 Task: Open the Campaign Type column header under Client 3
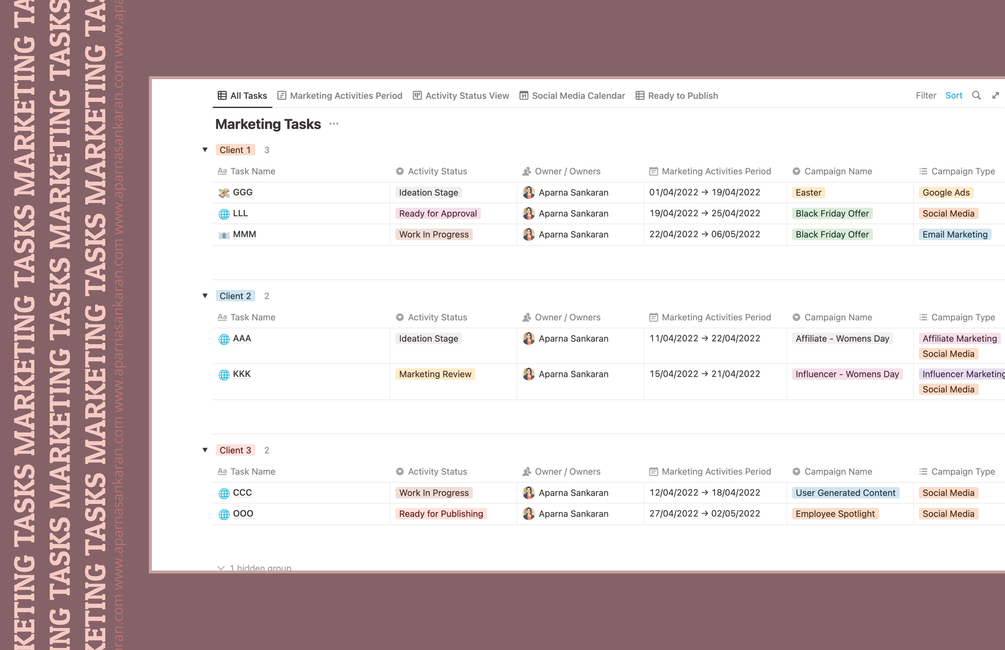pos(957,472)
